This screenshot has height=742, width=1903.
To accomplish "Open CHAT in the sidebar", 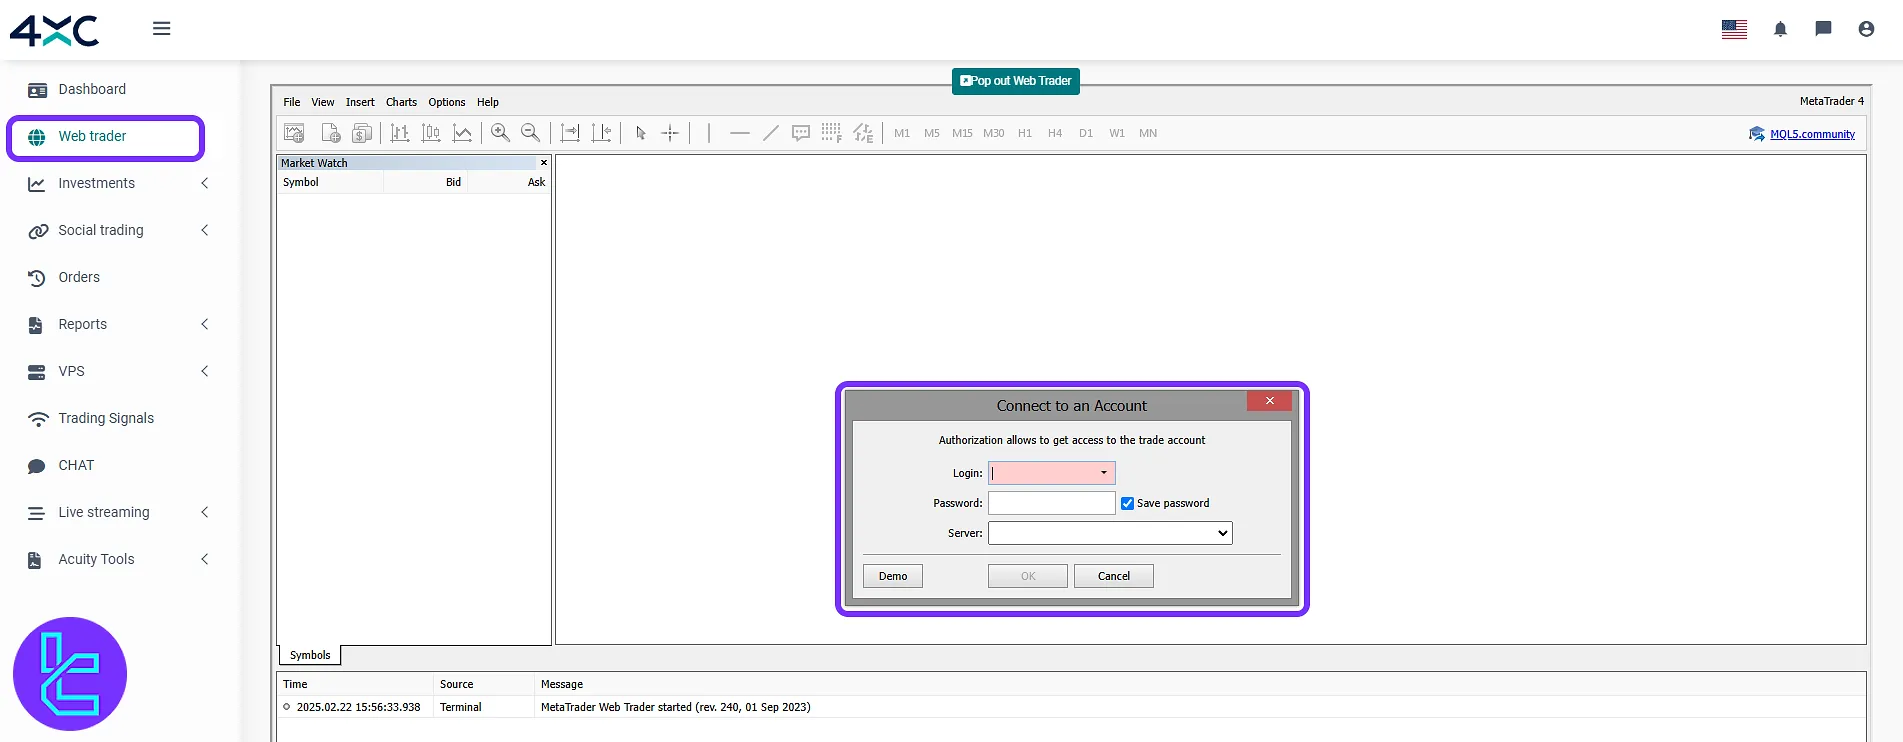I will tap(76, 465).
